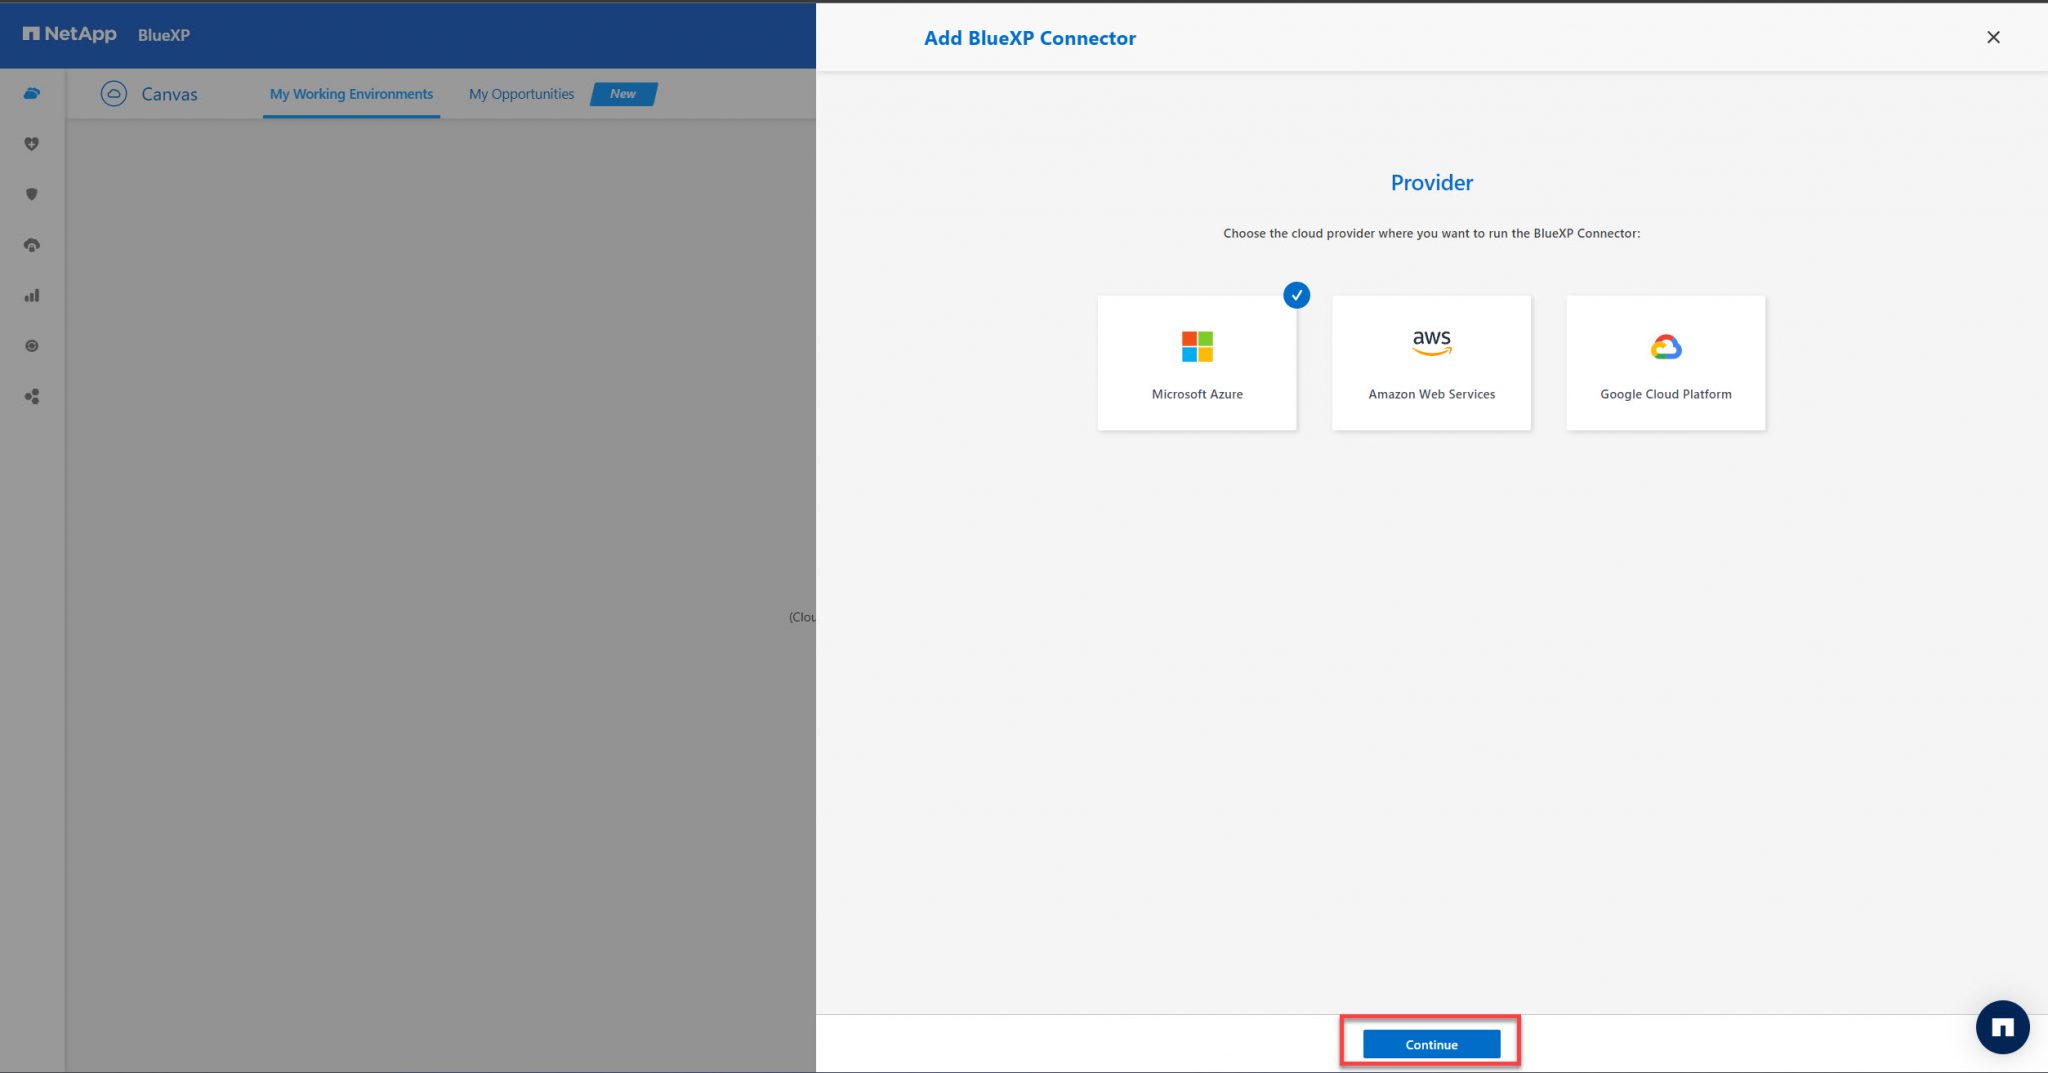
Task: Click the nodes cluster sidebar icon
Action: coord(31,396)
